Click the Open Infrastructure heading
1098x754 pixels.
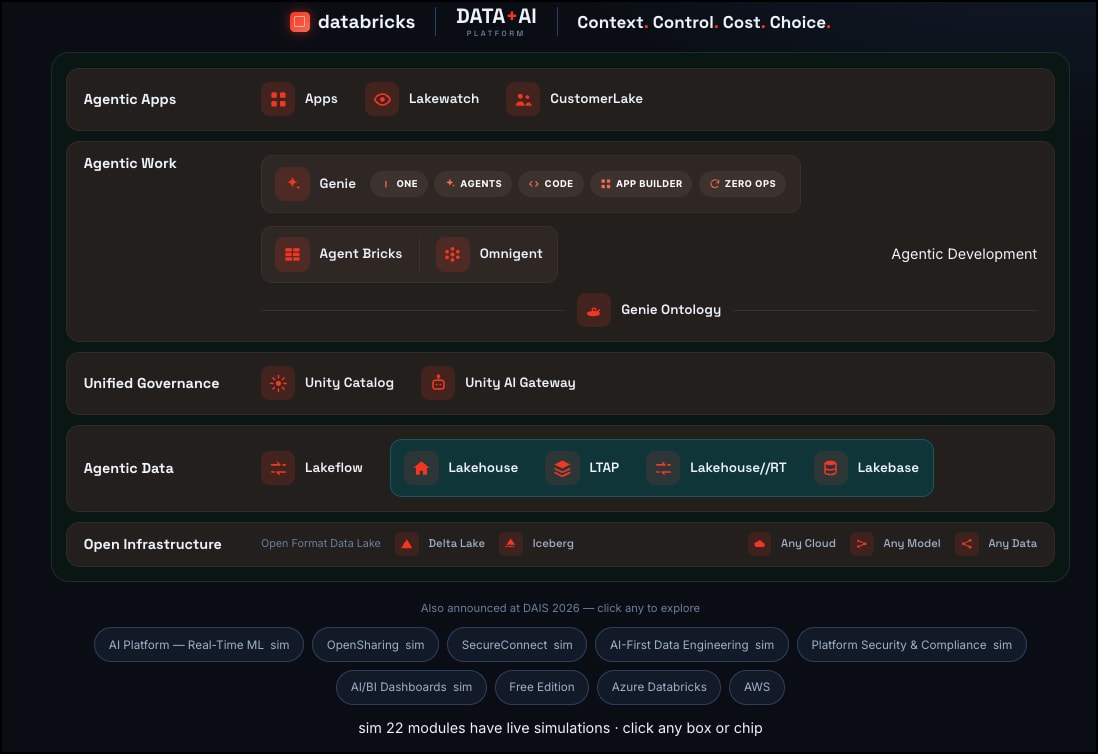click(x=152, y=544)
